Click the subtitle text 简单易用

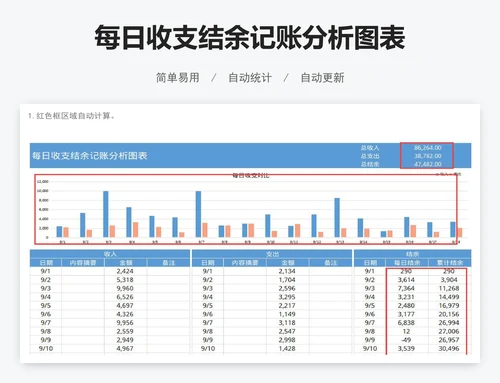(x=178, y=78)
